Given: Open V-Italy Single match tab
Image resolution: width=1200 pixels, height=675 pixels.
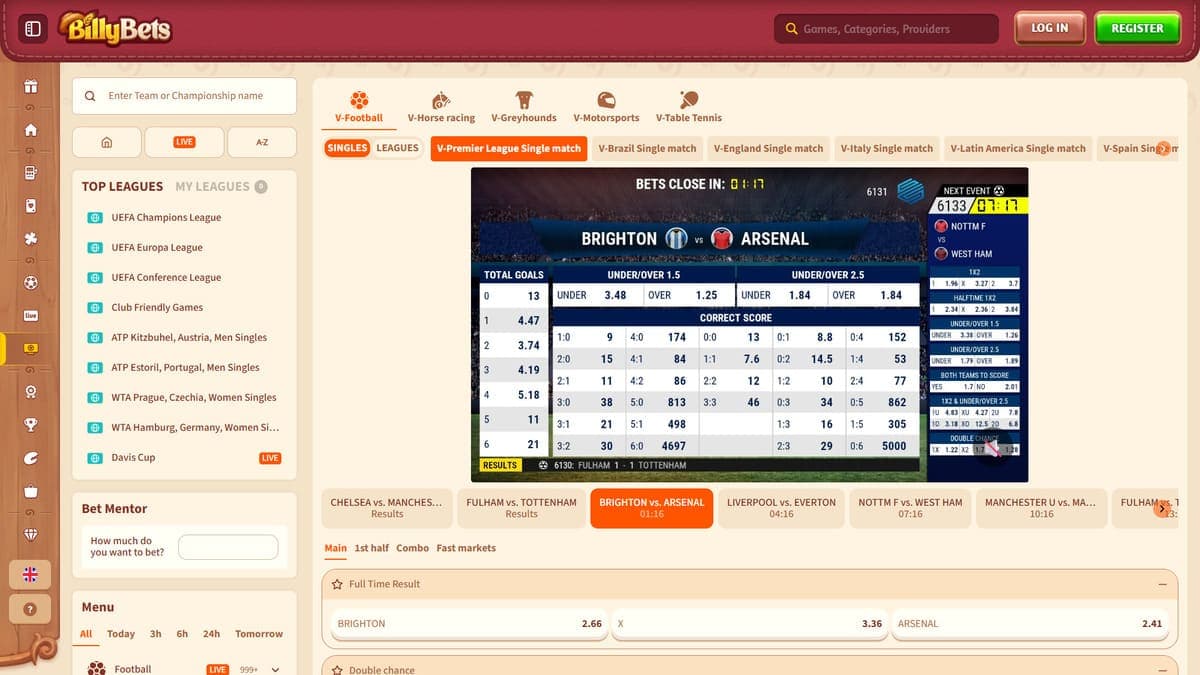Looking at the screenshot, I should (887, 148).
